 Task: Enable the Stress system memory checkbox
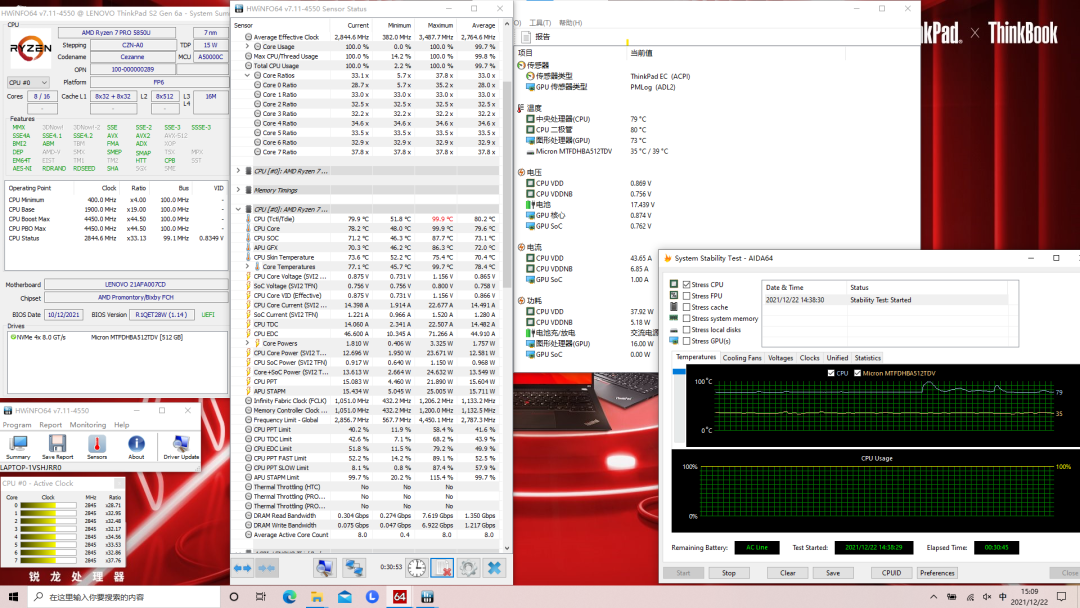[687, 319]
